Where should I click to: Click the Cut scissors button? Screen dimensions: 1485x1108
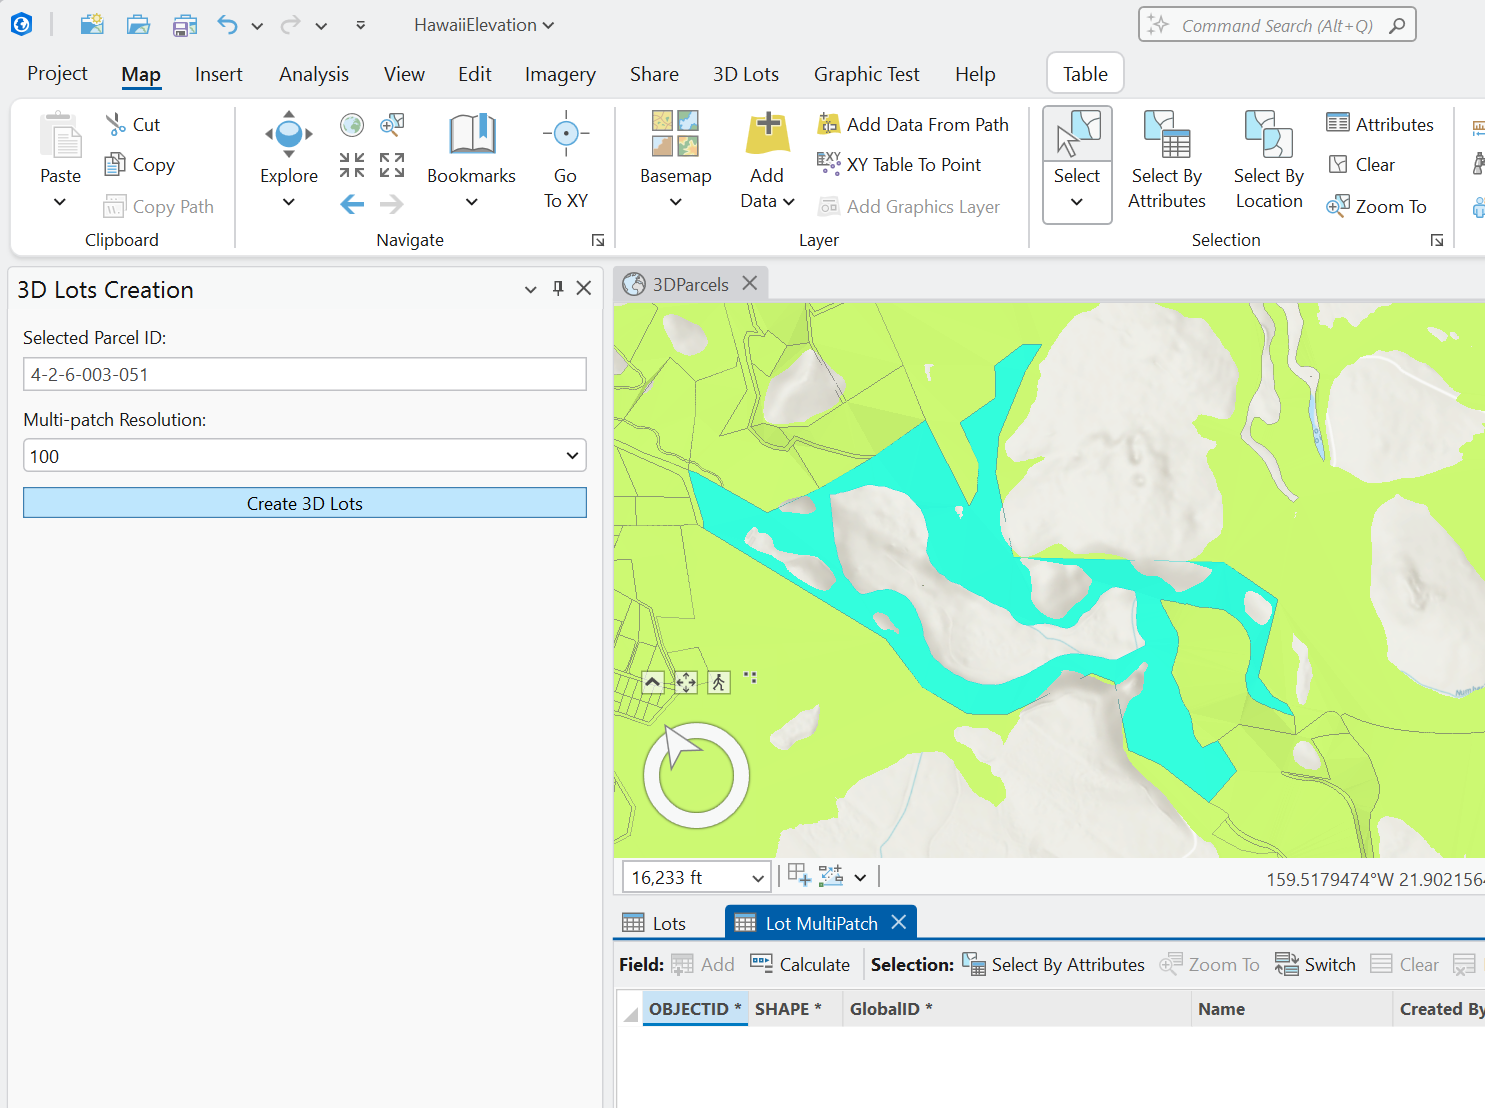tap(133, 124)
